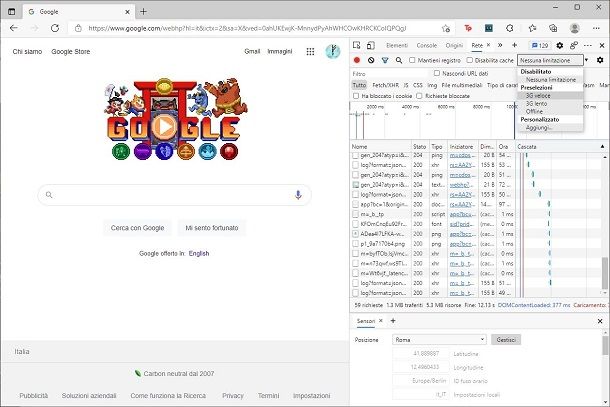This screenshot has height=407, width=610.
Task: Select 3G veloce throttling preset
Action: coord(550,95)
